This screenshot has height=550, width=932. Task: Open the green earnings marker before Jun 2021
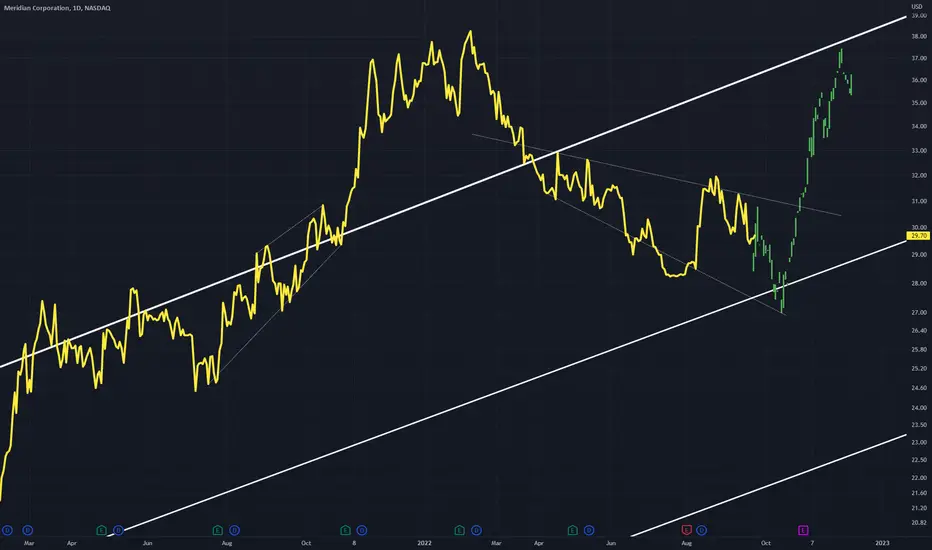tap(102, 530)
